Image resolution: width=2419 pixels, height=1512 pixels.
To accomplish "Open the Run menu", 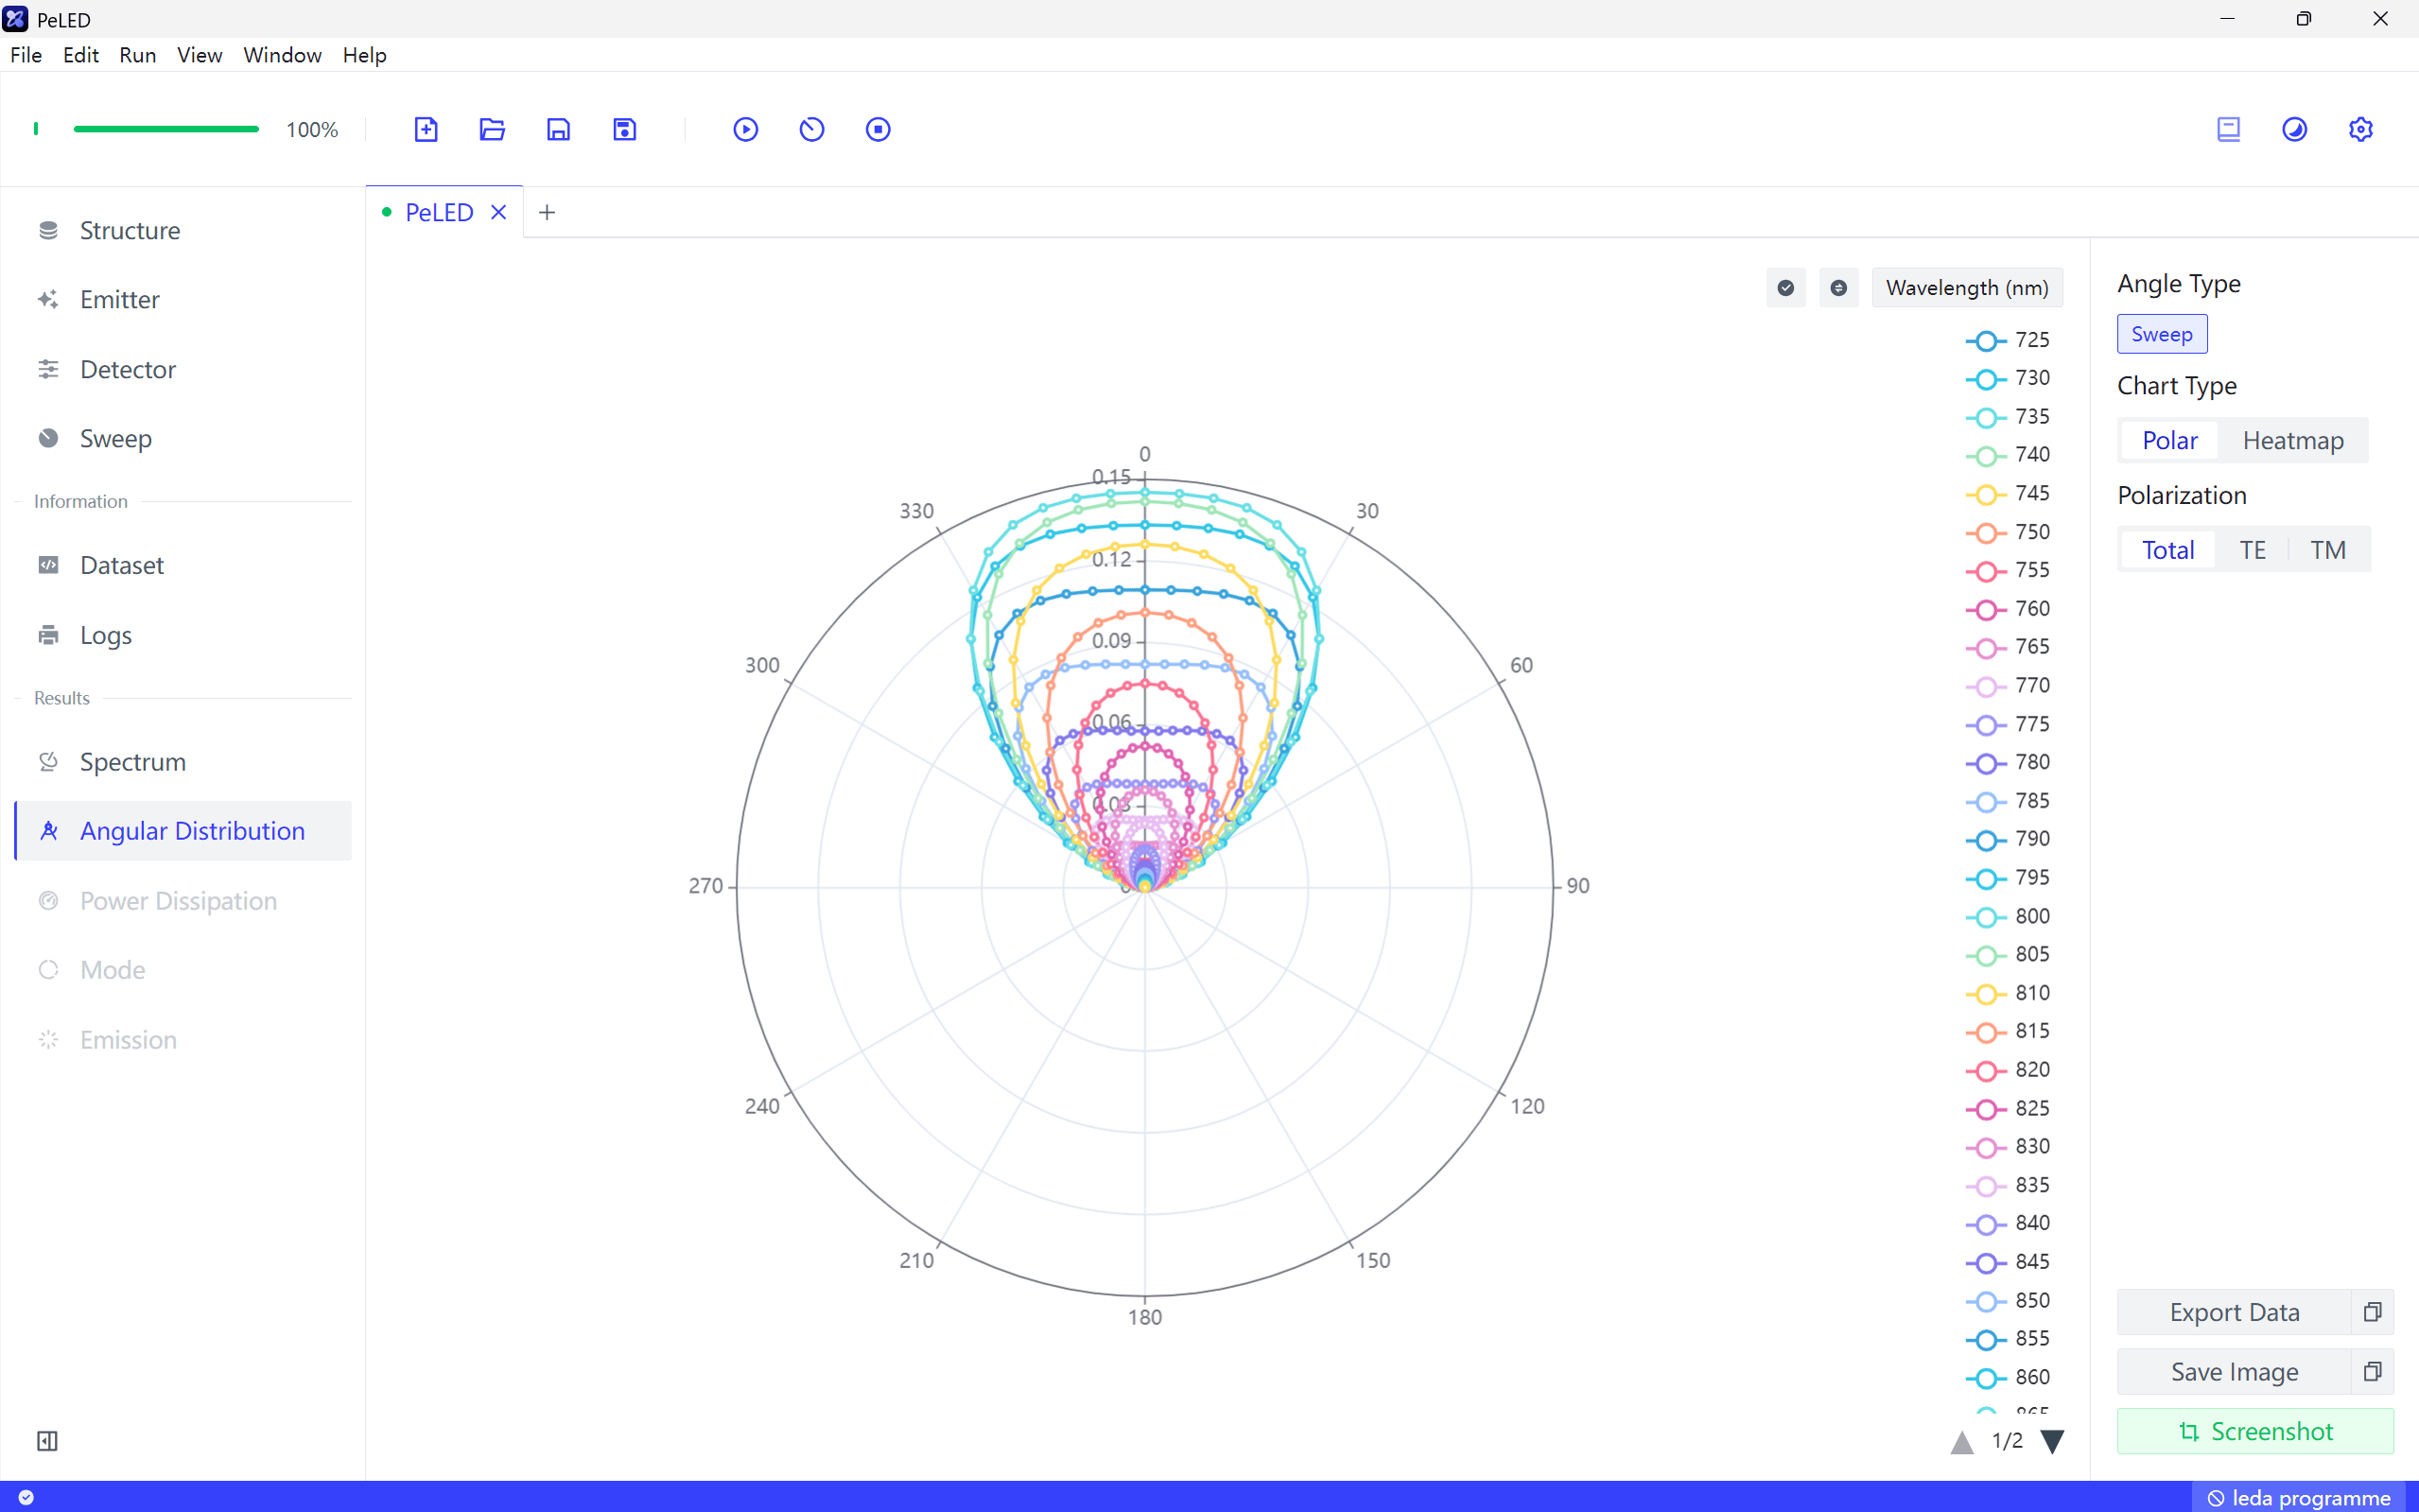I will pyautogui.click(x=138, y=55).
